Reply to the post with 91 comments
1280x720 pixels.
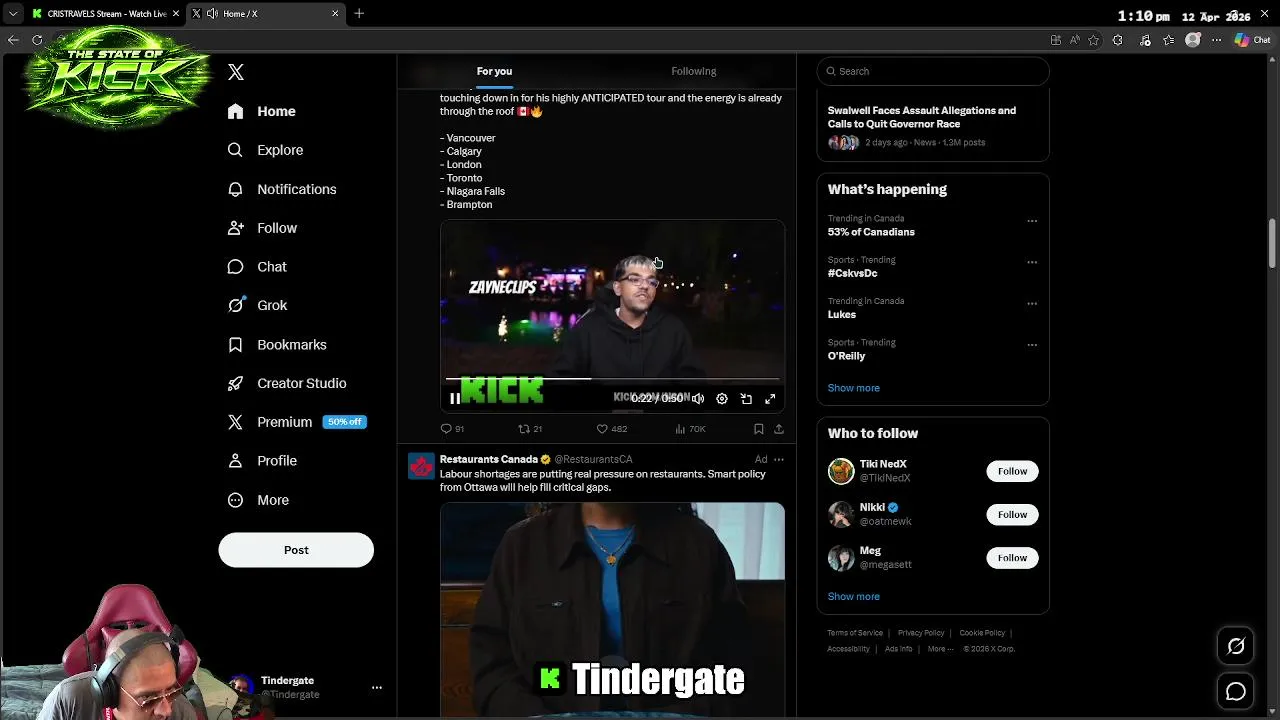(452, 429)
